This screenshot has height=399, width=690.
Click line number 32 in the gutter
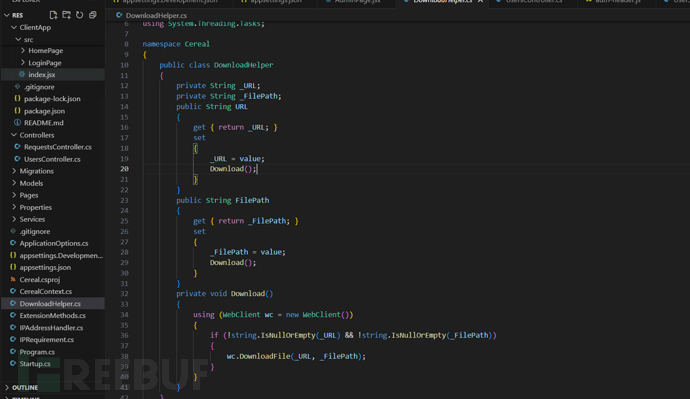(124, 294)
